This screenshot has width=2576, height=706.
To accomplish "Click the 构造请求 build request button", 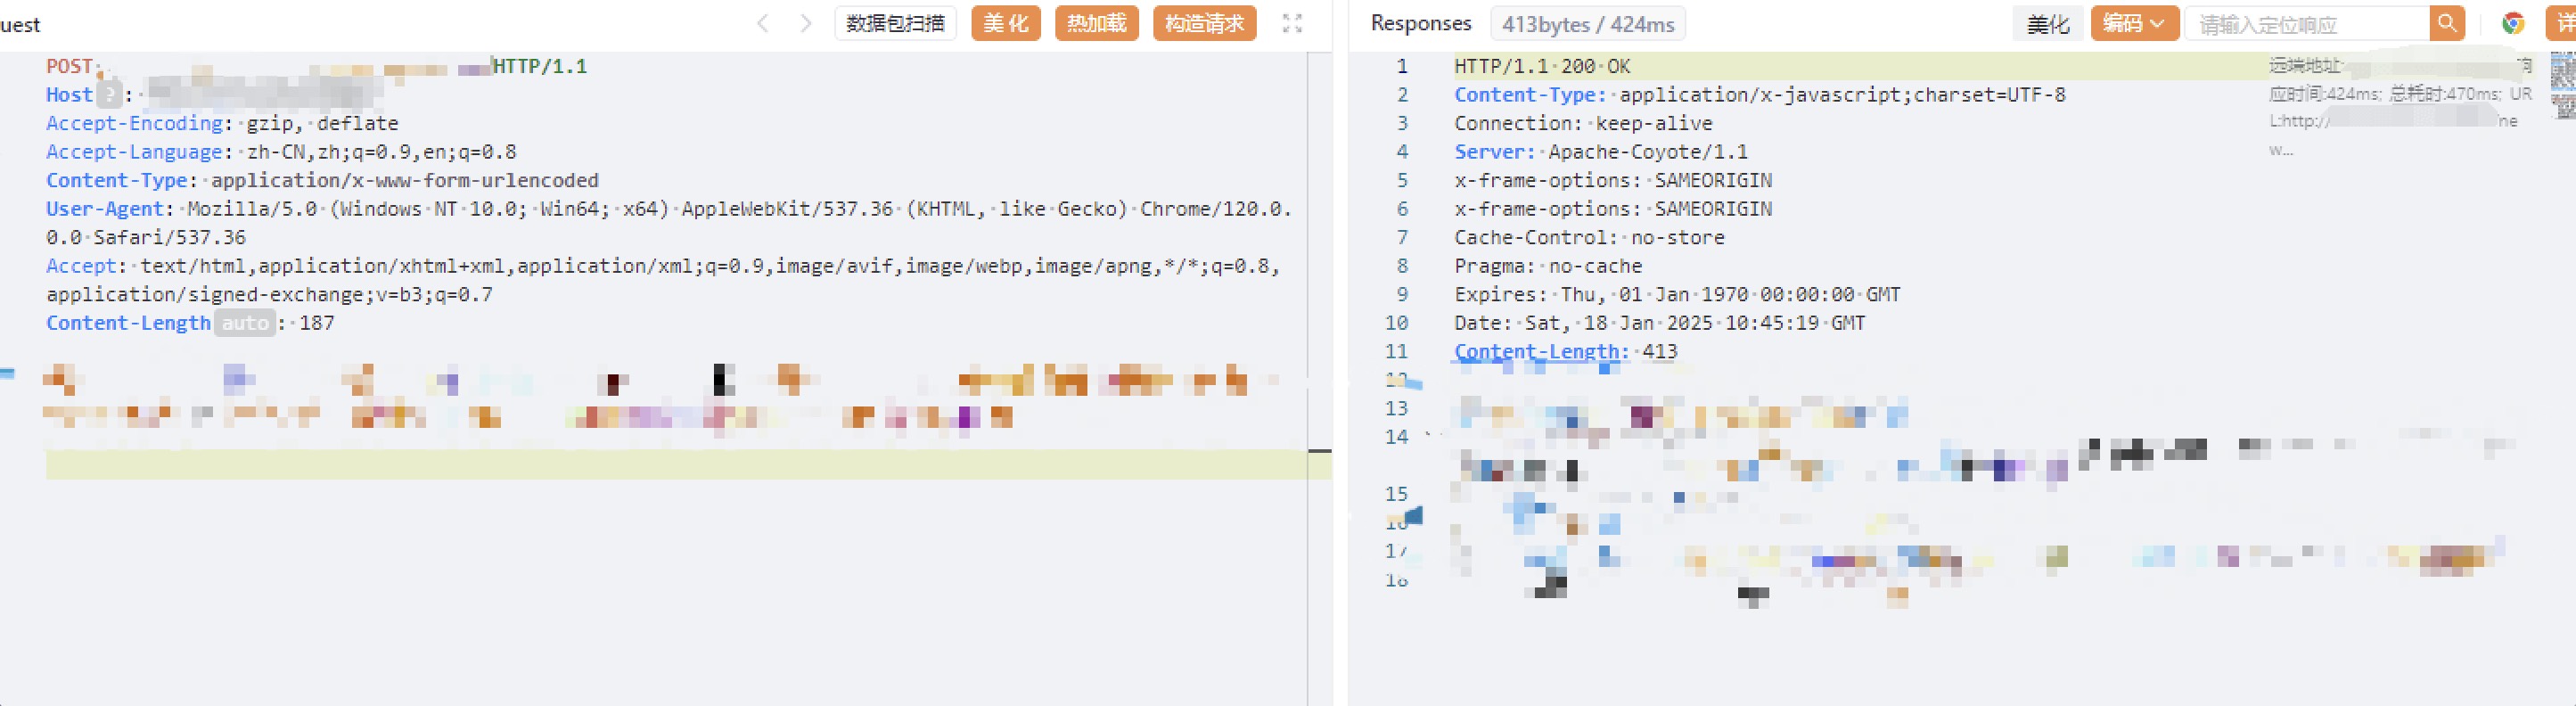I will (1204, 23).
